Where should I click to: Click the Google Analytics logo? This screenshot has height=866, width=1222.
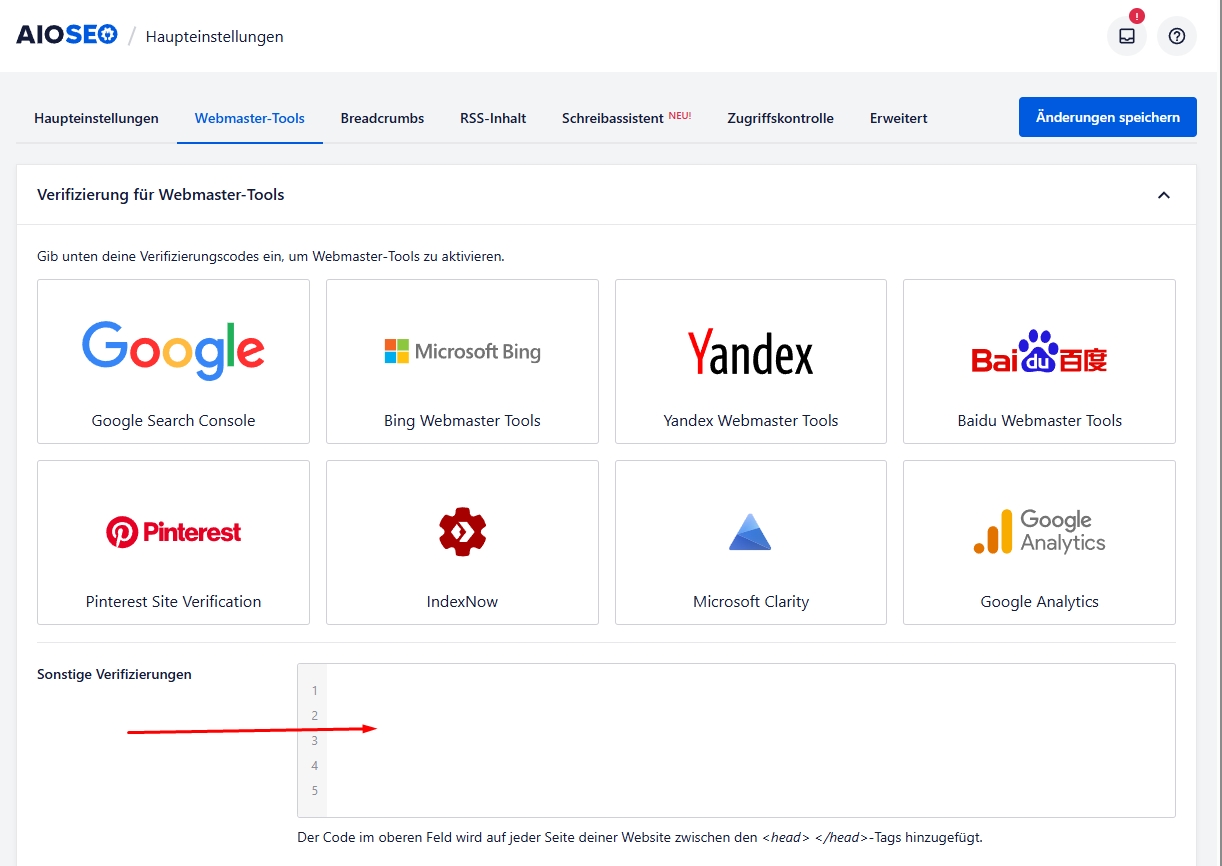point(1039,531)
